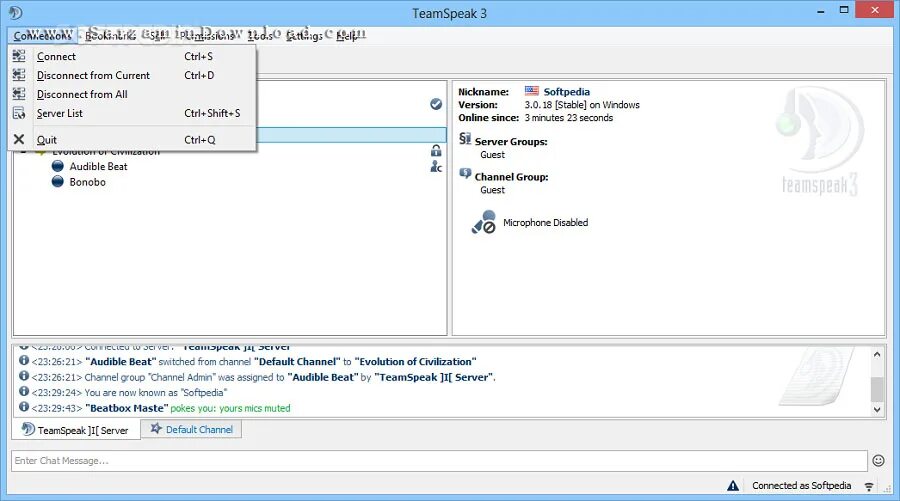This screenshot has height=501, width=900.
Task: Click the highlighted selected channel row
Action: (x=351, y=135)
